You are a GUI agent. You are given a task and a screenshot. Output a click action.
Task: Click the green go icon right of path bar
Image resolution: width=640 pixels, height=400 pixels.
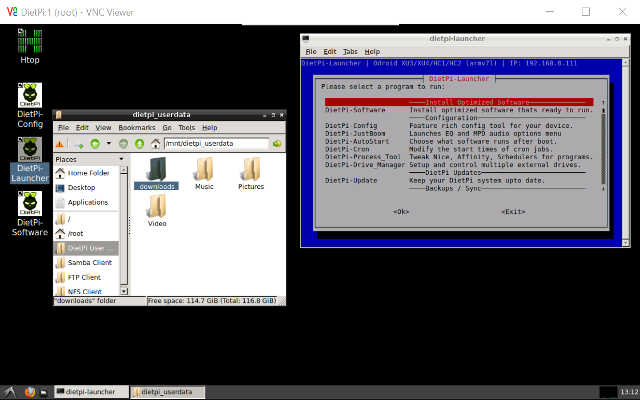click(x=277, y=144)
